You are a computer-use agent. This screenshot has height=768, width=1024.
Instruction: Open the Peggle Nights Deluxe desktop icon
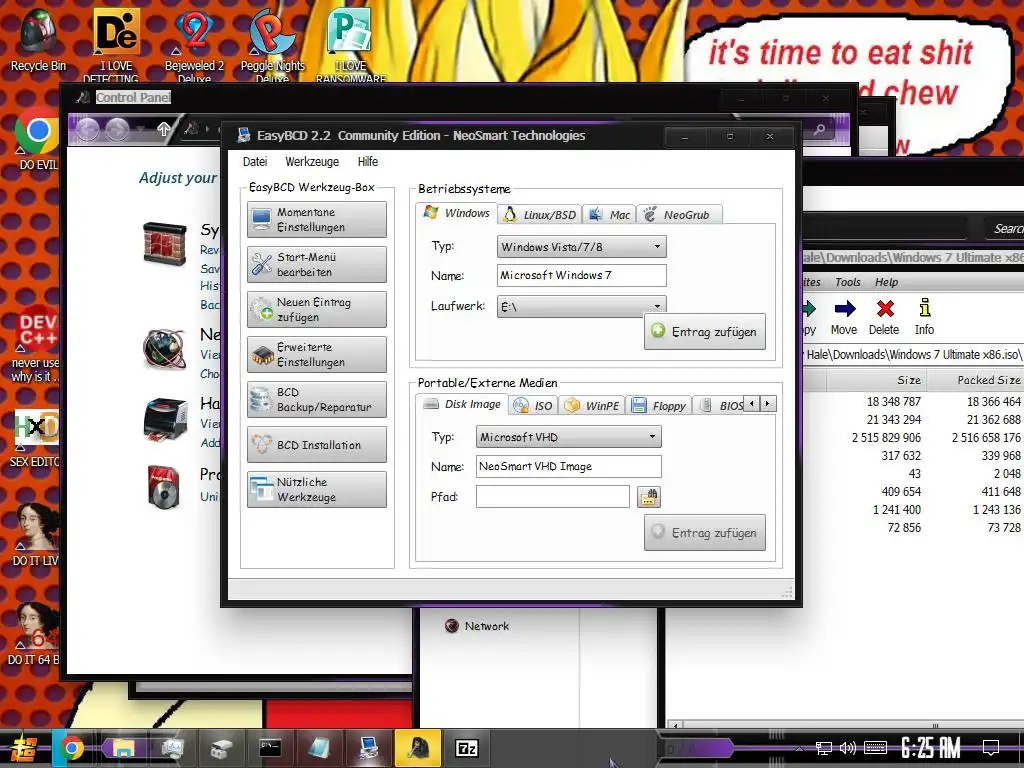pyautogui.click(x=272, y=46)
